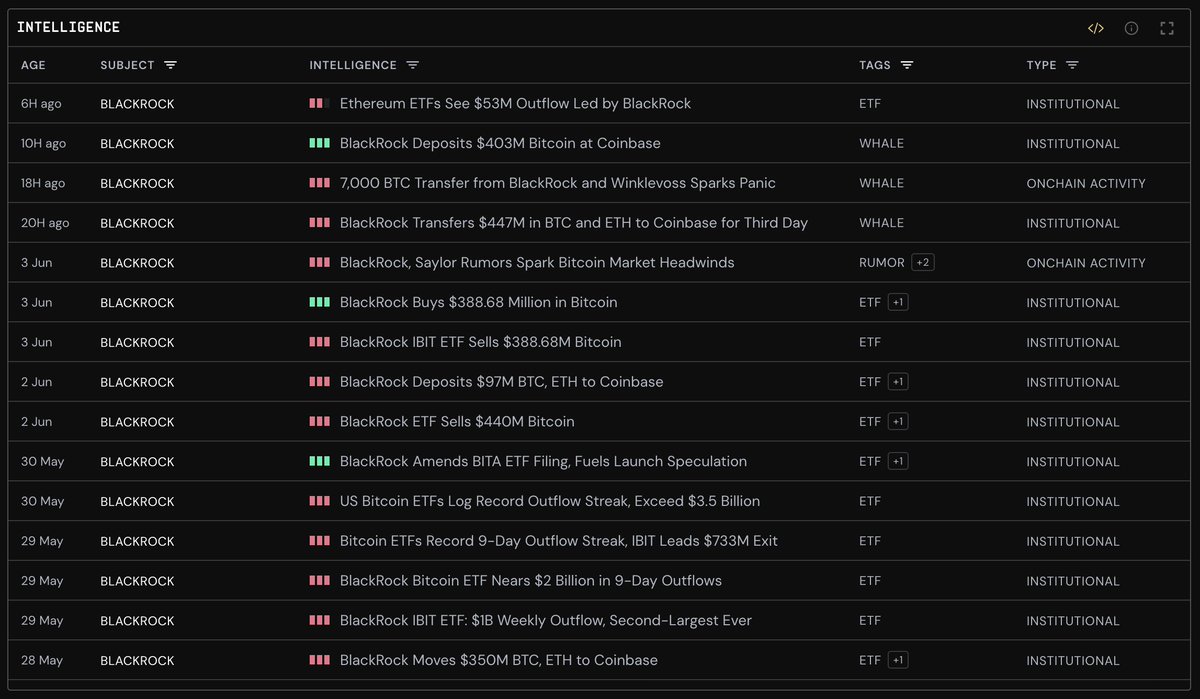This screenshot has height=699, width=1200.
Task: Open the Subject column filter
Action: (170, 65)
